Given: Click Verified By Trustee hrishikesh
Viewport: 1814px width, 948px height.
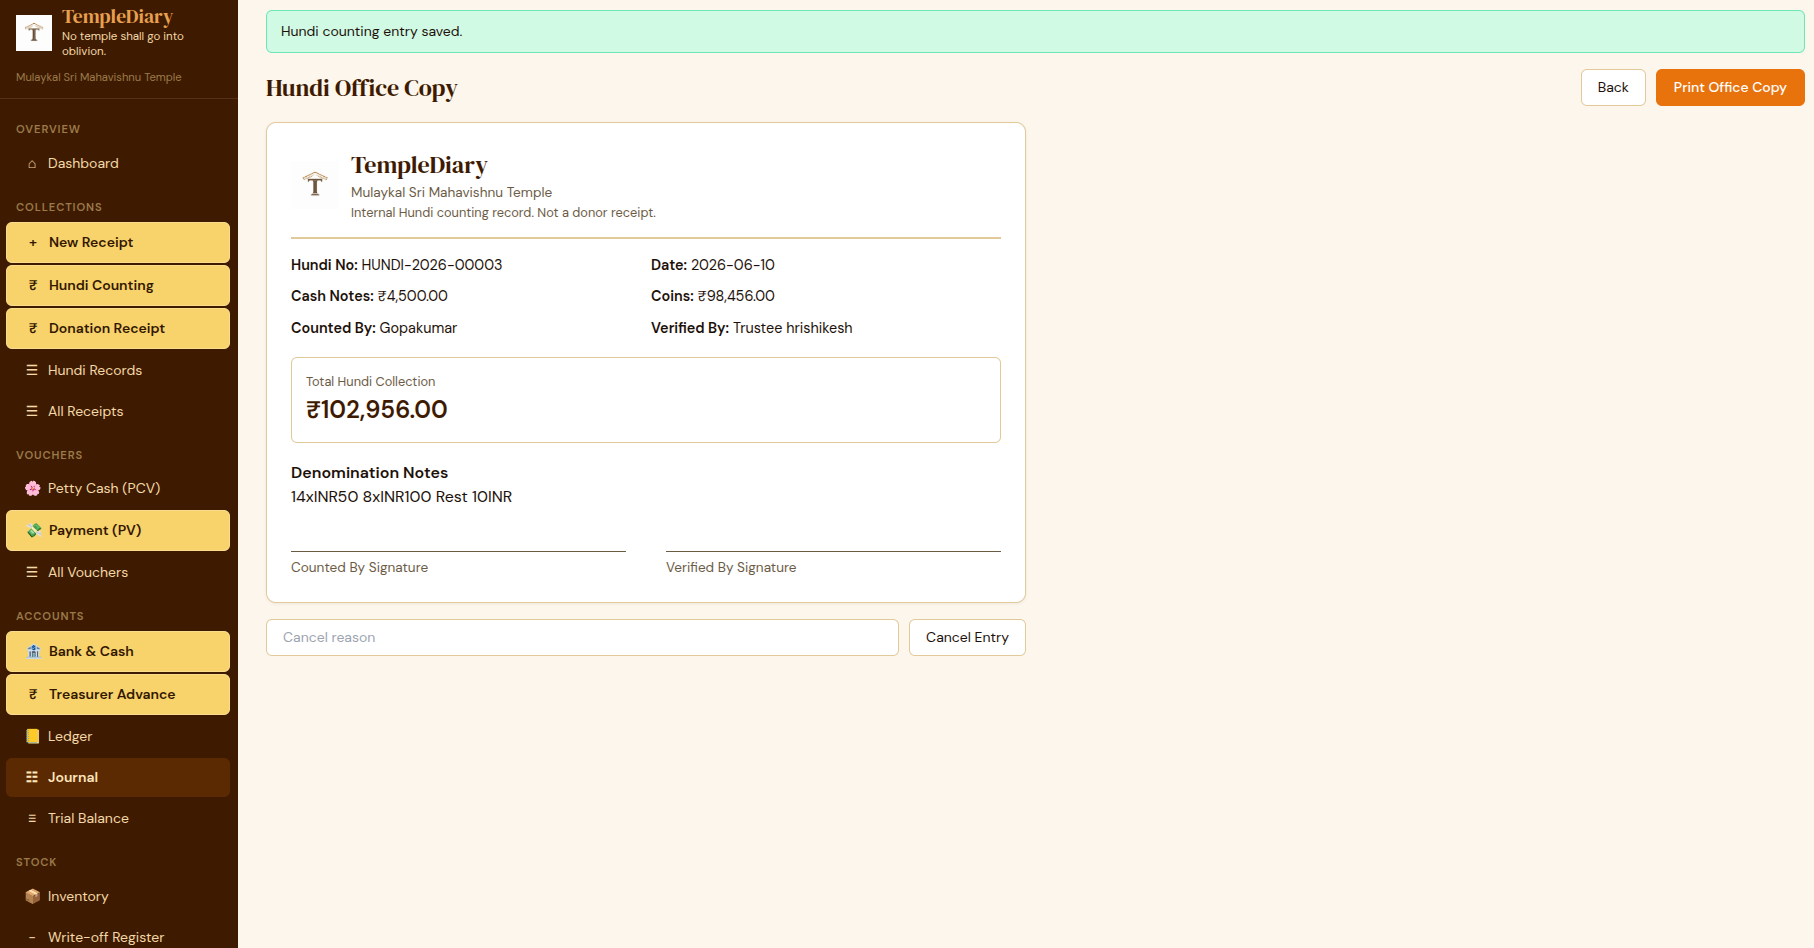Looking at the screenshot, I should click(752, 328).
